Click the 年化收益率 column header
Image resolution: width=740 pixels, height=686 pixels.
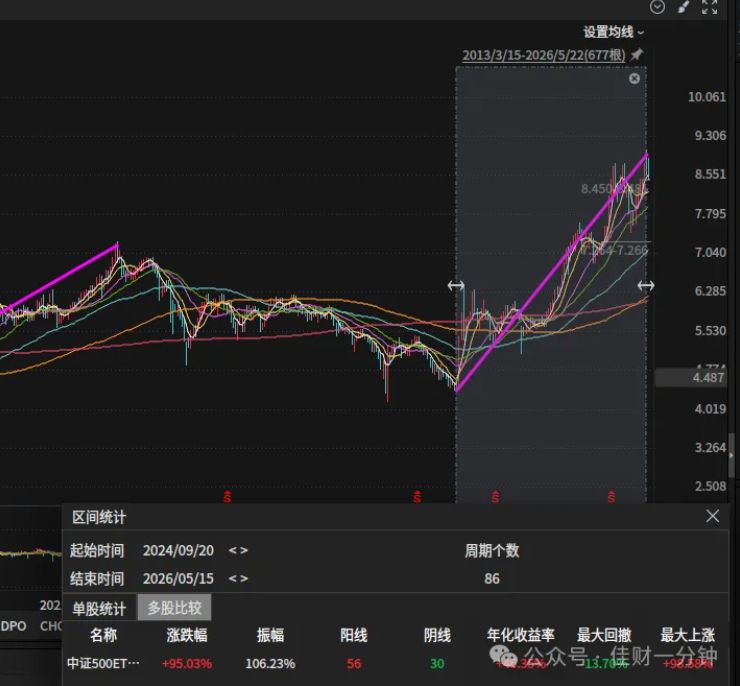pos(521,635)
